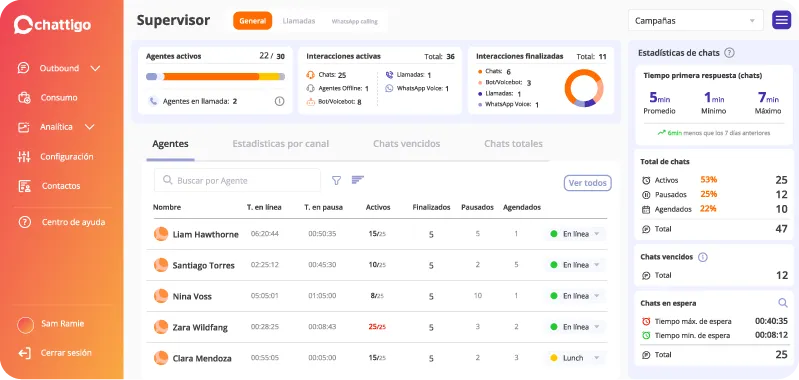Click the headset icon next to Chats: 25
Viewport: 799px width, 380px height.
point(310,75)
